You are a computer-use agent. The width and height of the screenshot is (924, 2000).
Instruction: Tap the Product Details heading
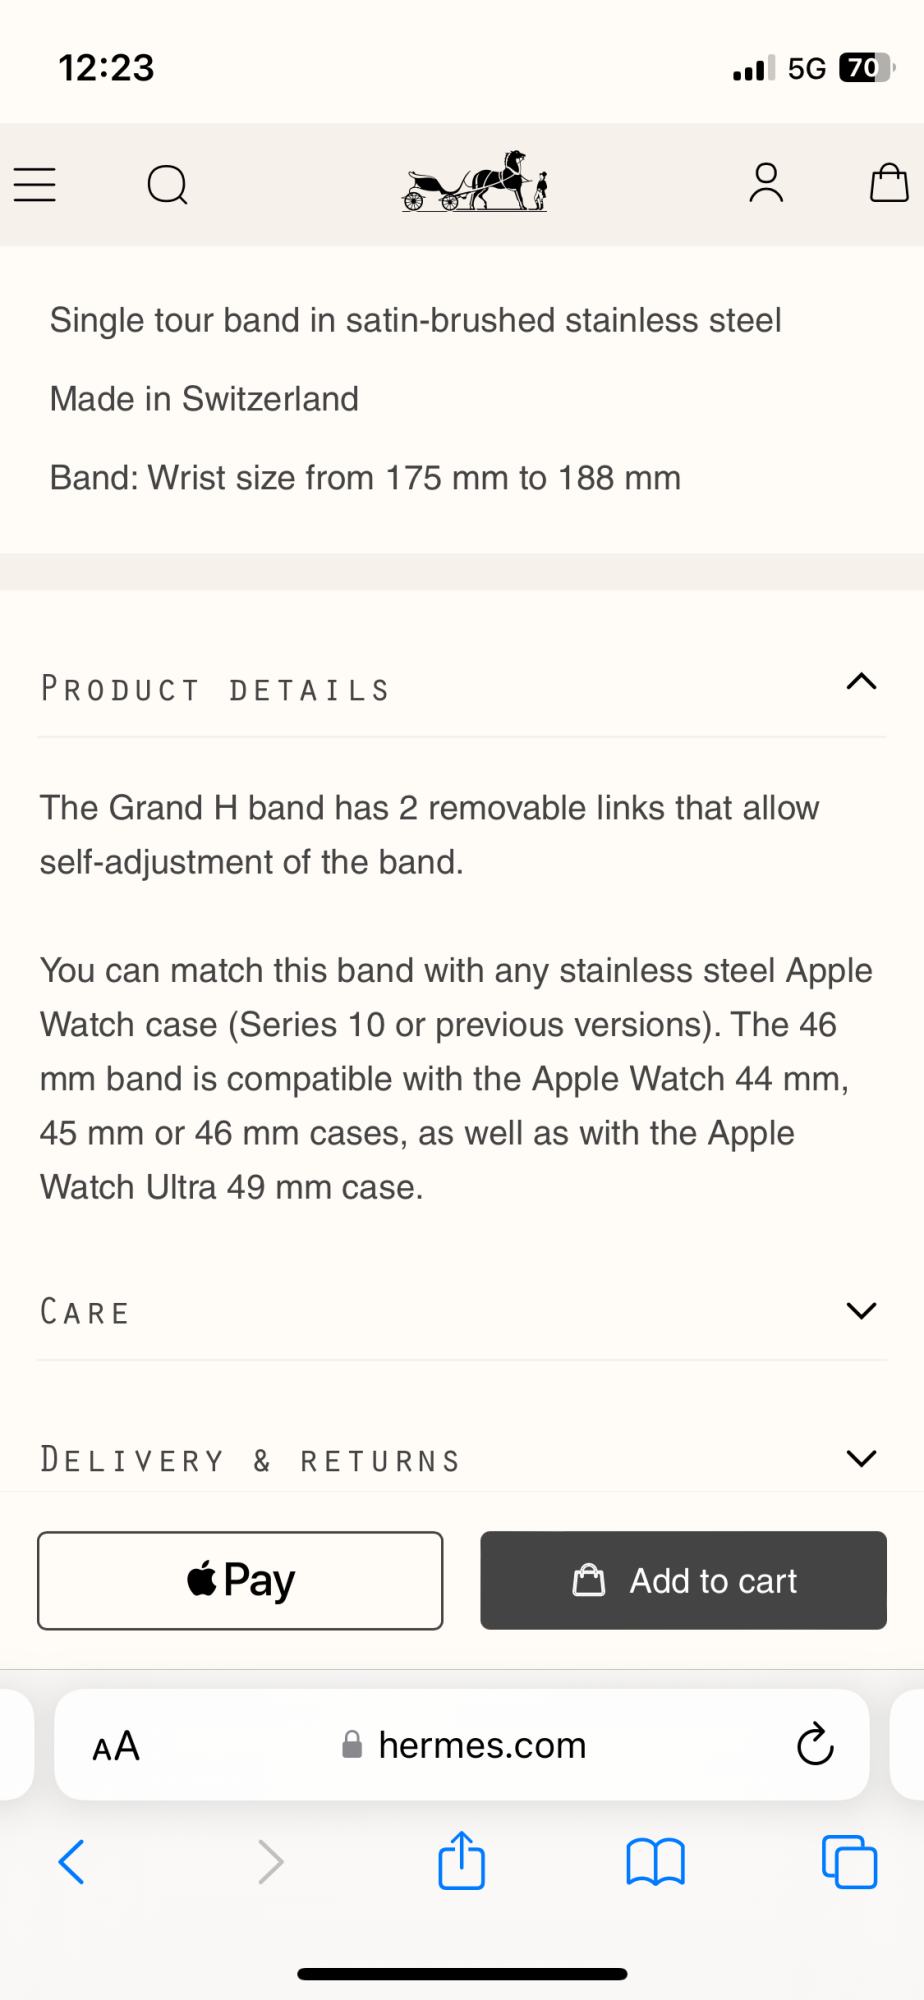[x=215, y=690]
